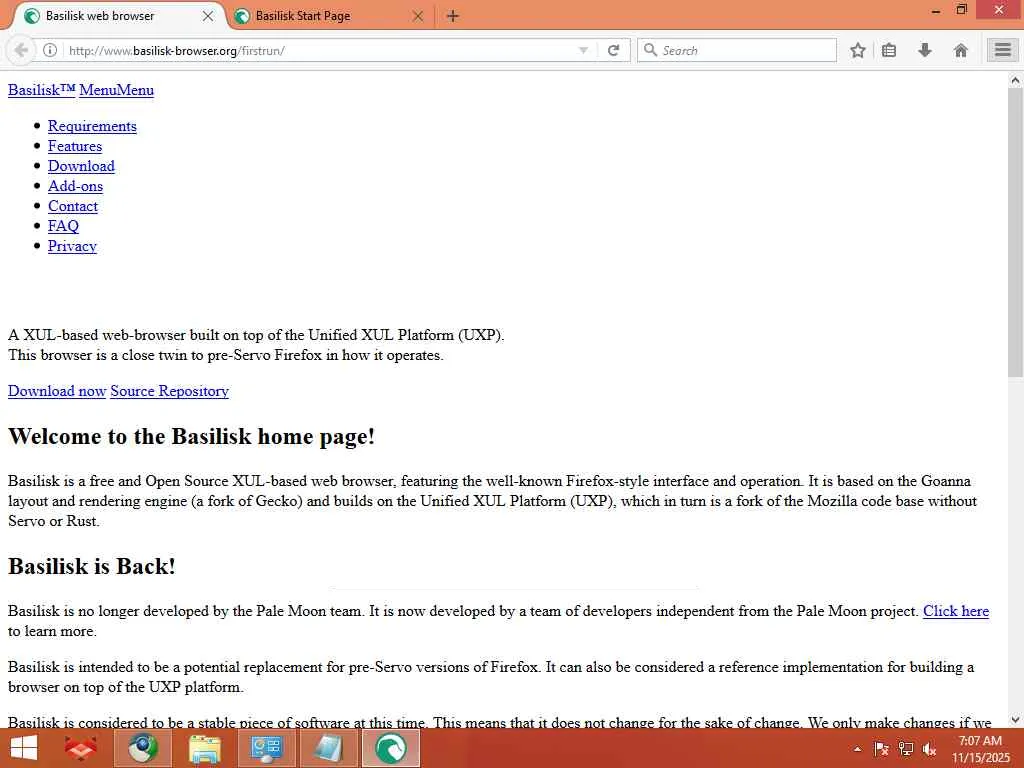Follow the Click here link
Image resolution: width=1024 pixels, height=768 pixels.
[955, 611]
